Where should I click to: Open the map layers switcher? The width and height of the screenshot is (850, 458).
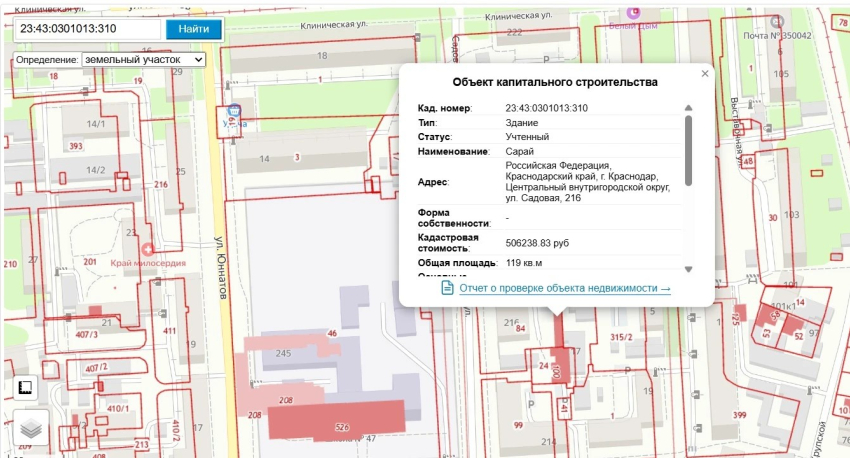coord(31,429)
